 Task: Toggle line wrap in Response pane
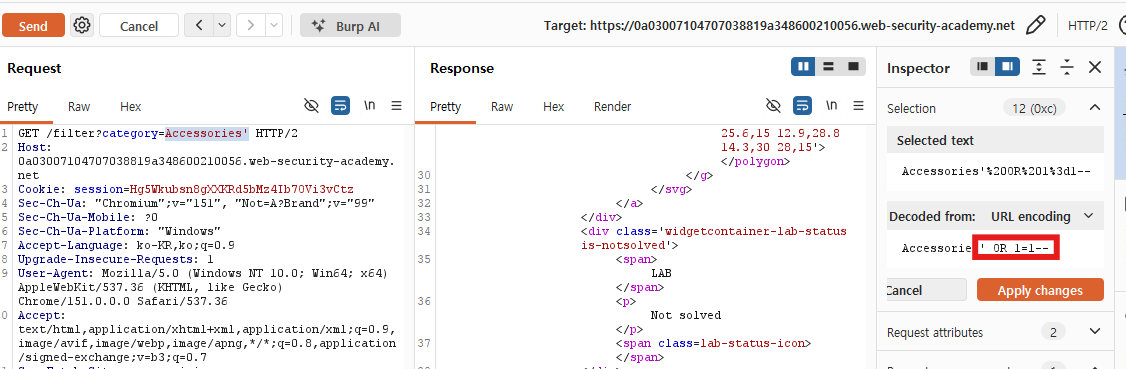pyautogui.click(x=803, y=106)
